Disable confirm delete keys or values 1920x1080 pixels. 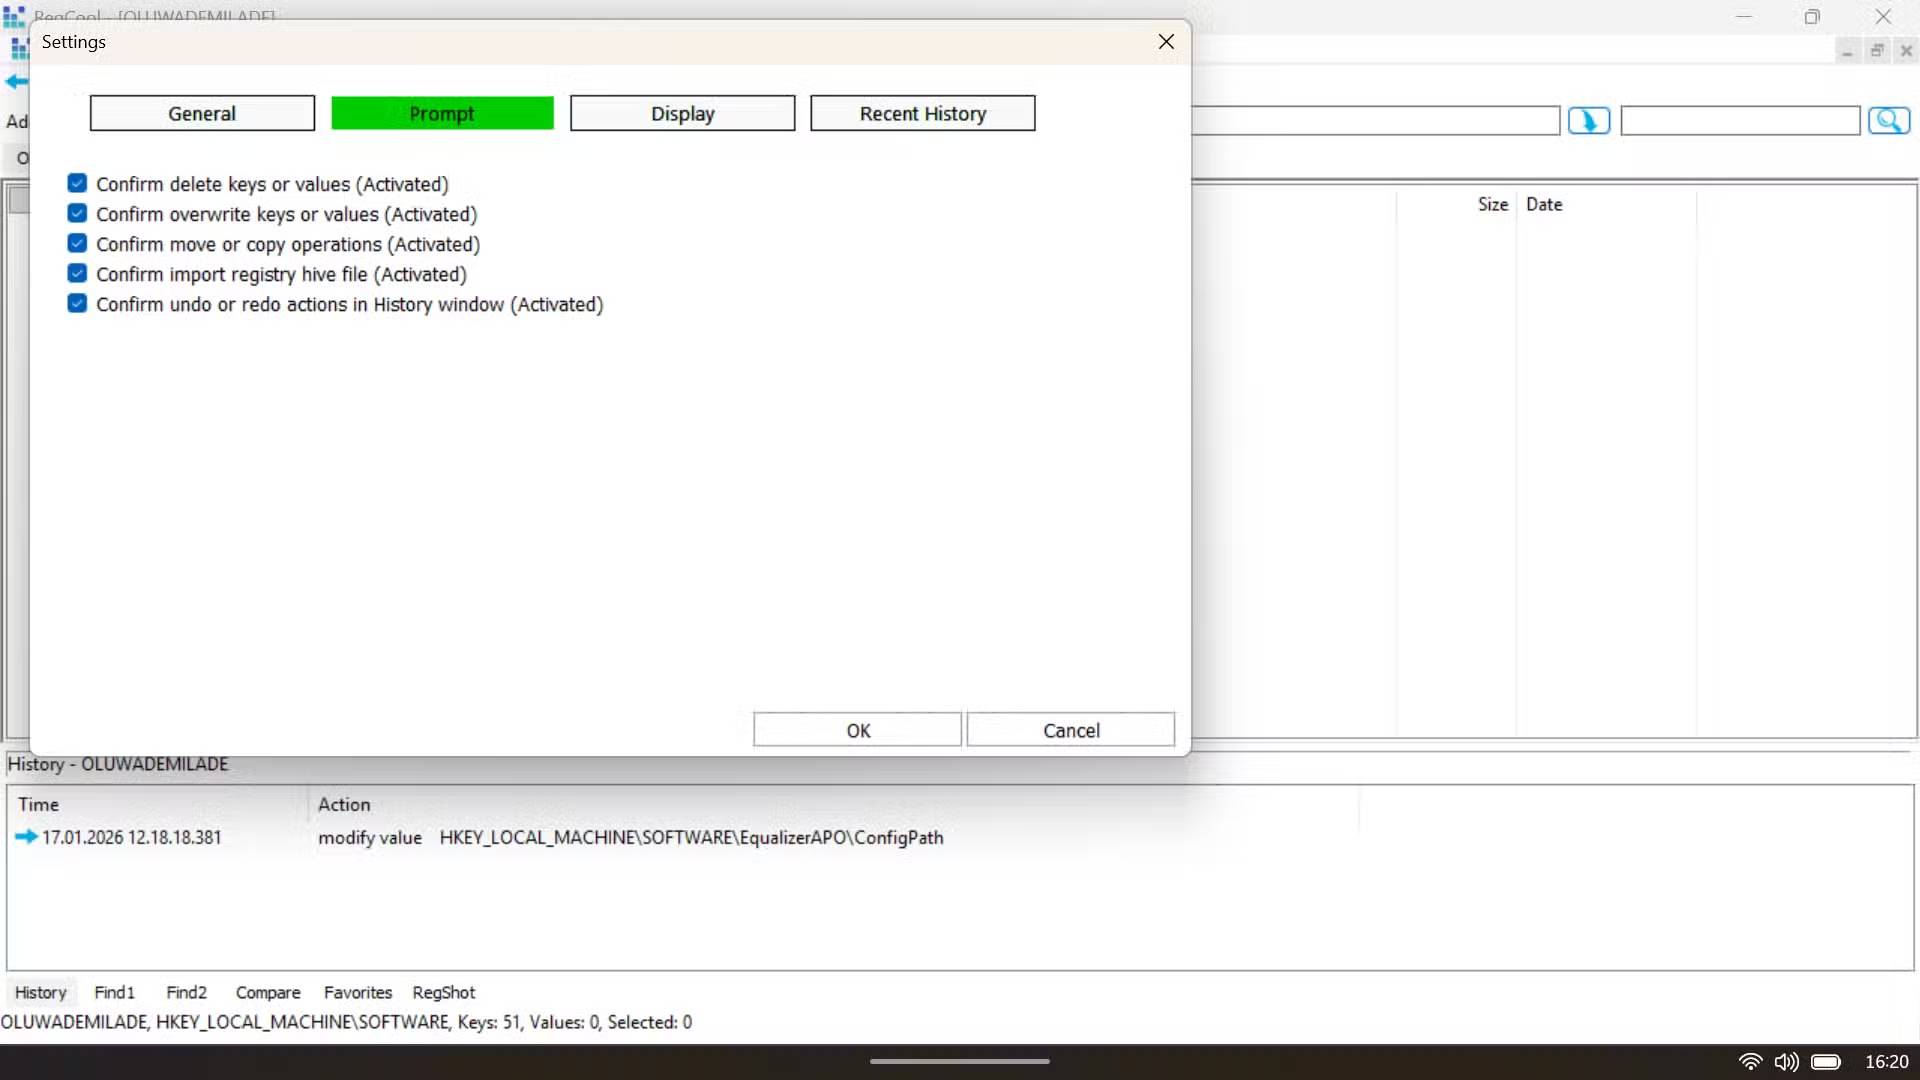coord(78,183)
